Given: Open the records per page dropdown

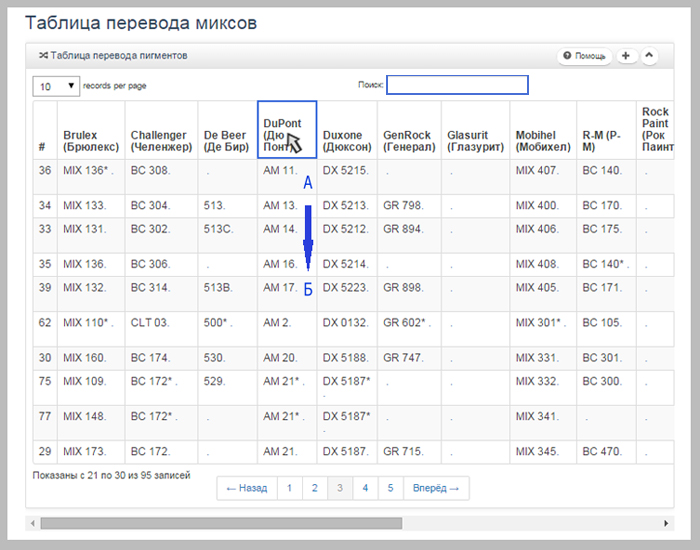Looking at the screenshot, I should tap(56, 86).
